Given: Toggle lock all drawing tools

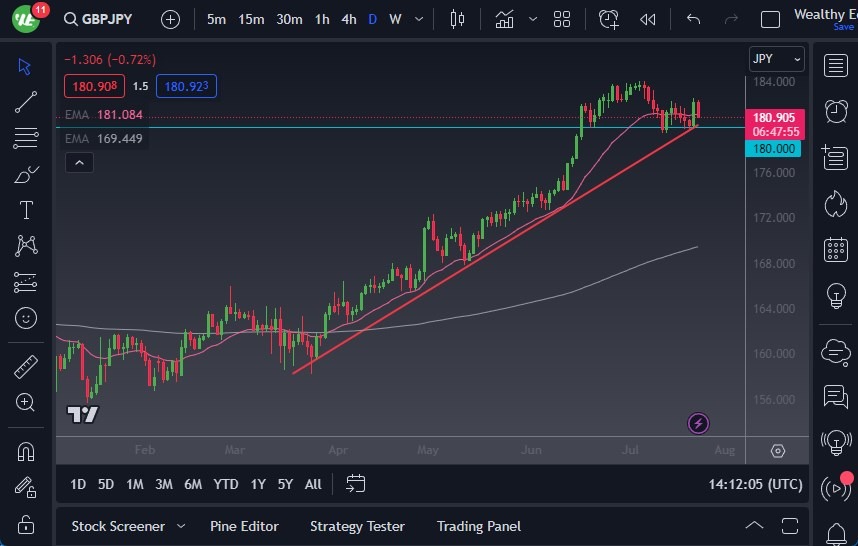Looking at the screenshot, I should click(x=26, y=524).
